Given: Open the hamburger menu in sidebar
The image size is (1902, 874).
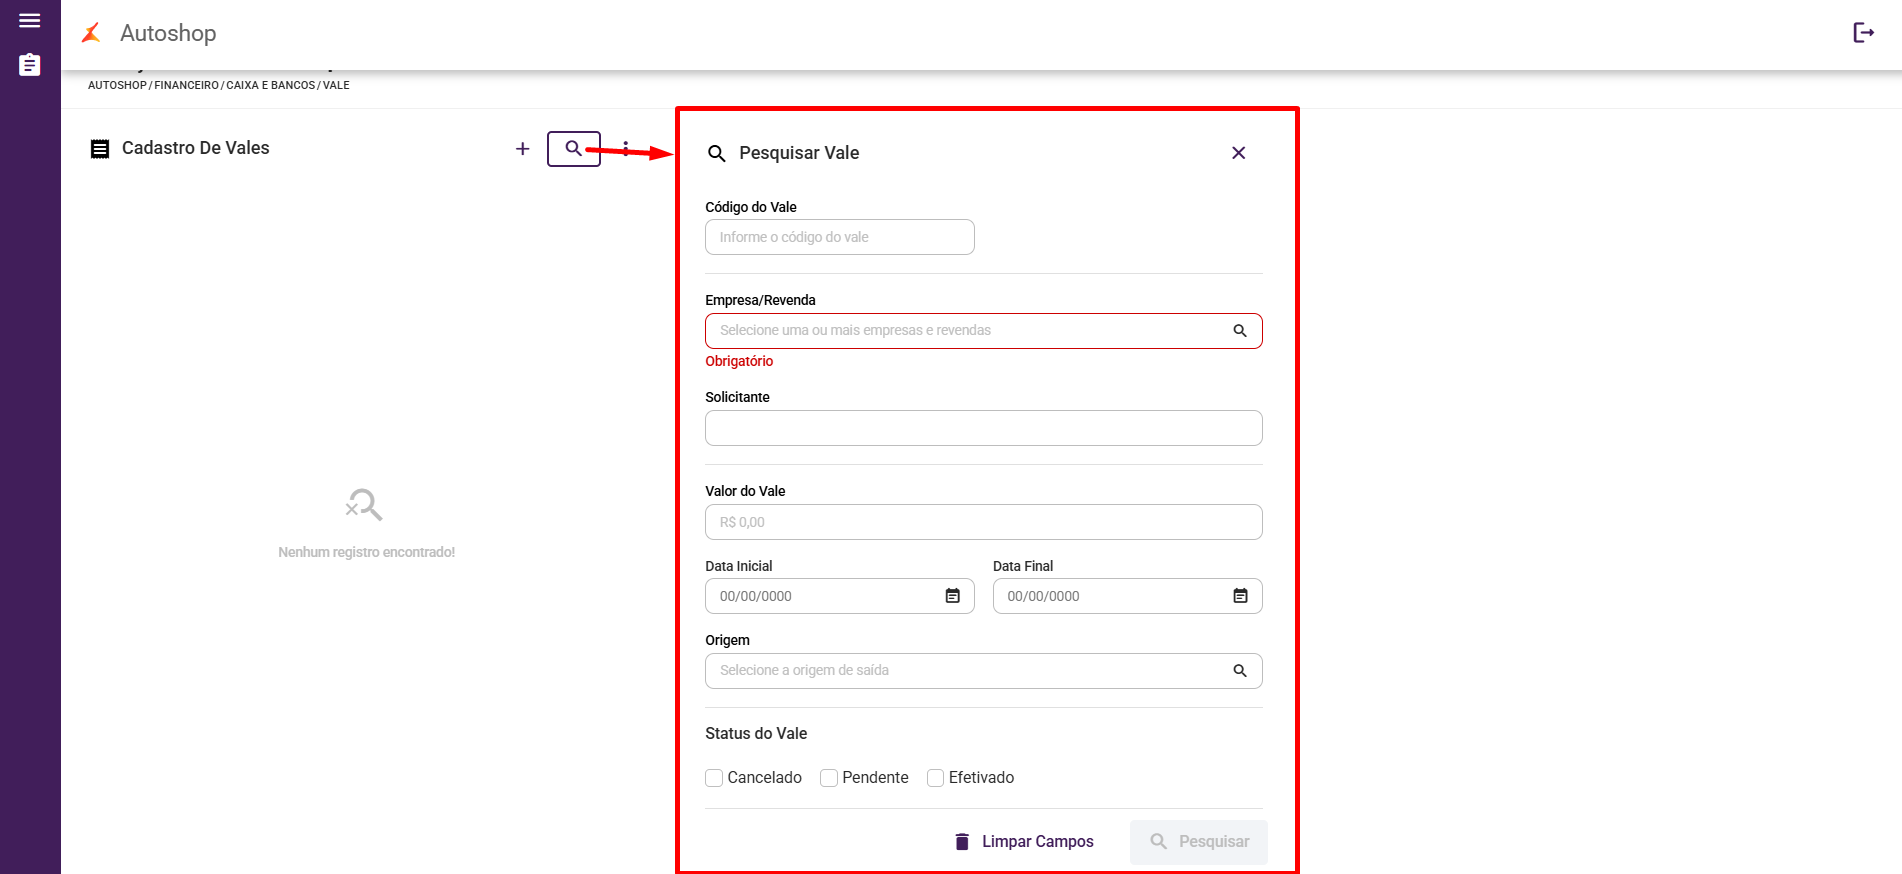Looking at the screenshot, I should click(x=30, y=21).
